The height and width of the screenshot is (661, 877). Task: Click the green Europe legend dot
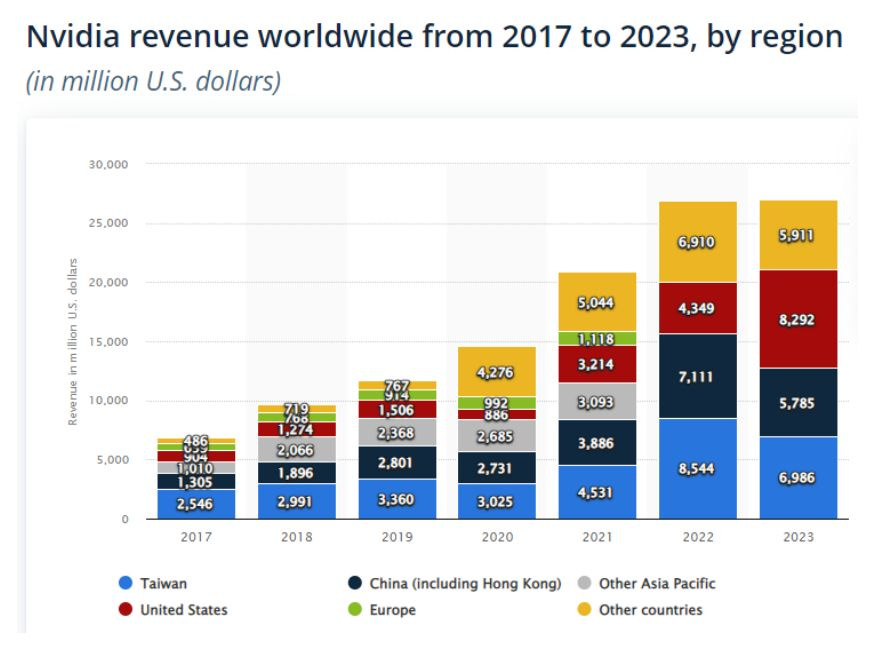(x=355, y=609)
